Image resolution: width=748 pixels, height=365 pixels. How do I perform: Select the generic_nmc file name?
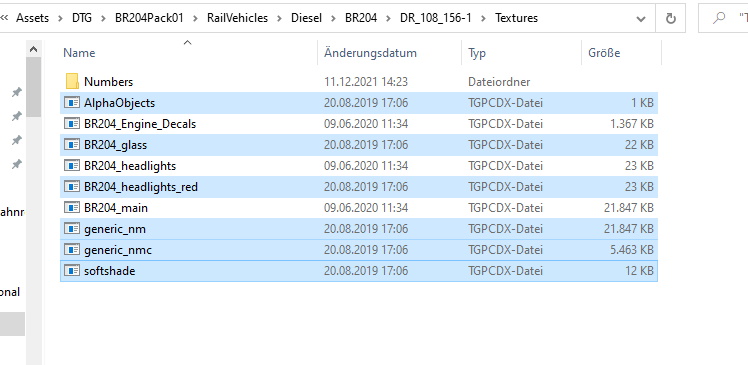pos(118,250)
